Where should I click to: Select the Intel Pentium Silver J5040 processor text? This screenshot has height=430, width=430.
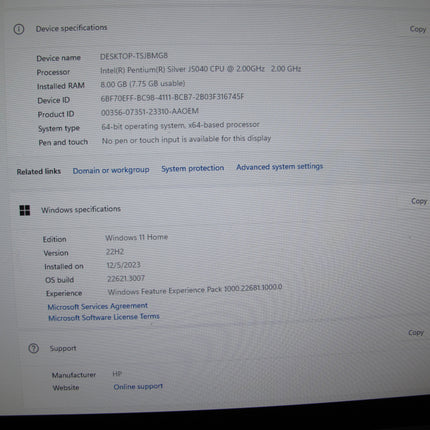[x=201, y=69]
